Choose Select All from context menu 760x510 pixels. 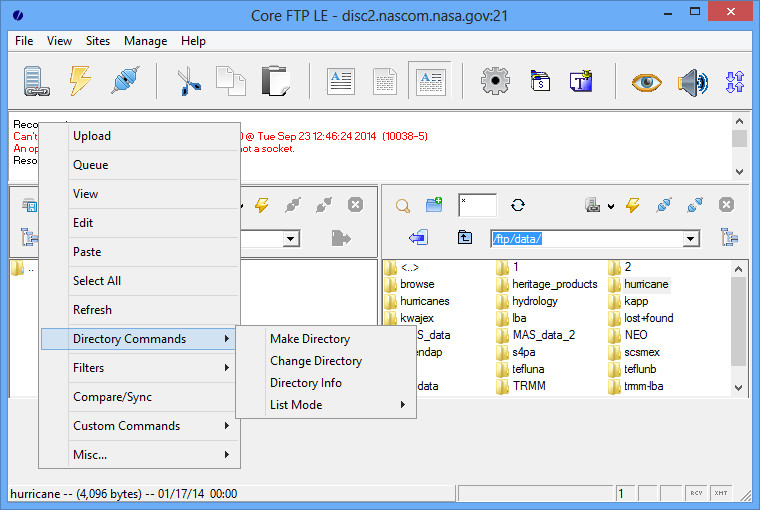(140, 281)
